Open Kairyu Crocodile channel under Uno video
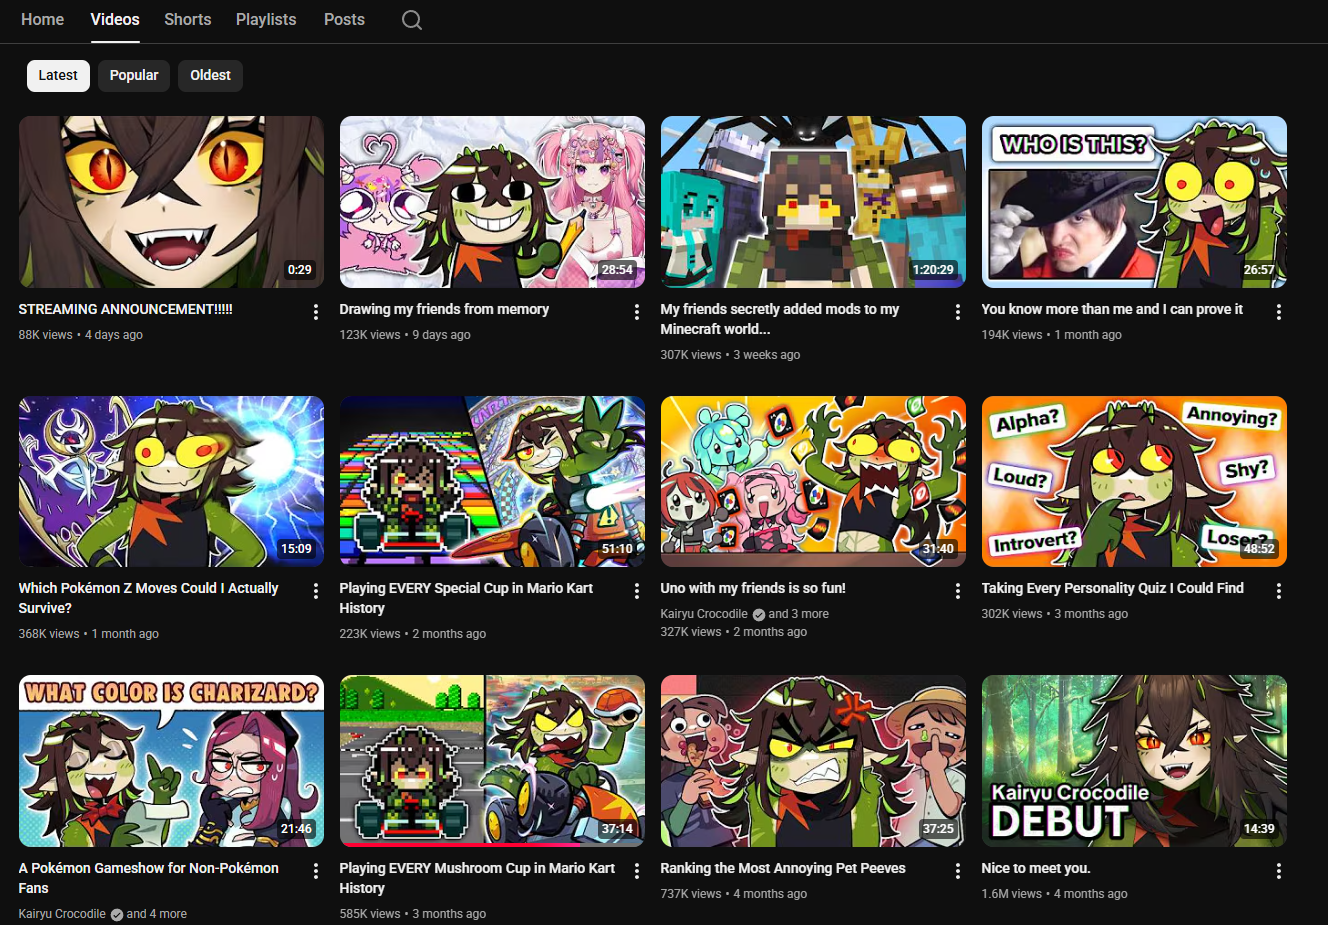The image size is (1328, 925). tap(704, 614)
